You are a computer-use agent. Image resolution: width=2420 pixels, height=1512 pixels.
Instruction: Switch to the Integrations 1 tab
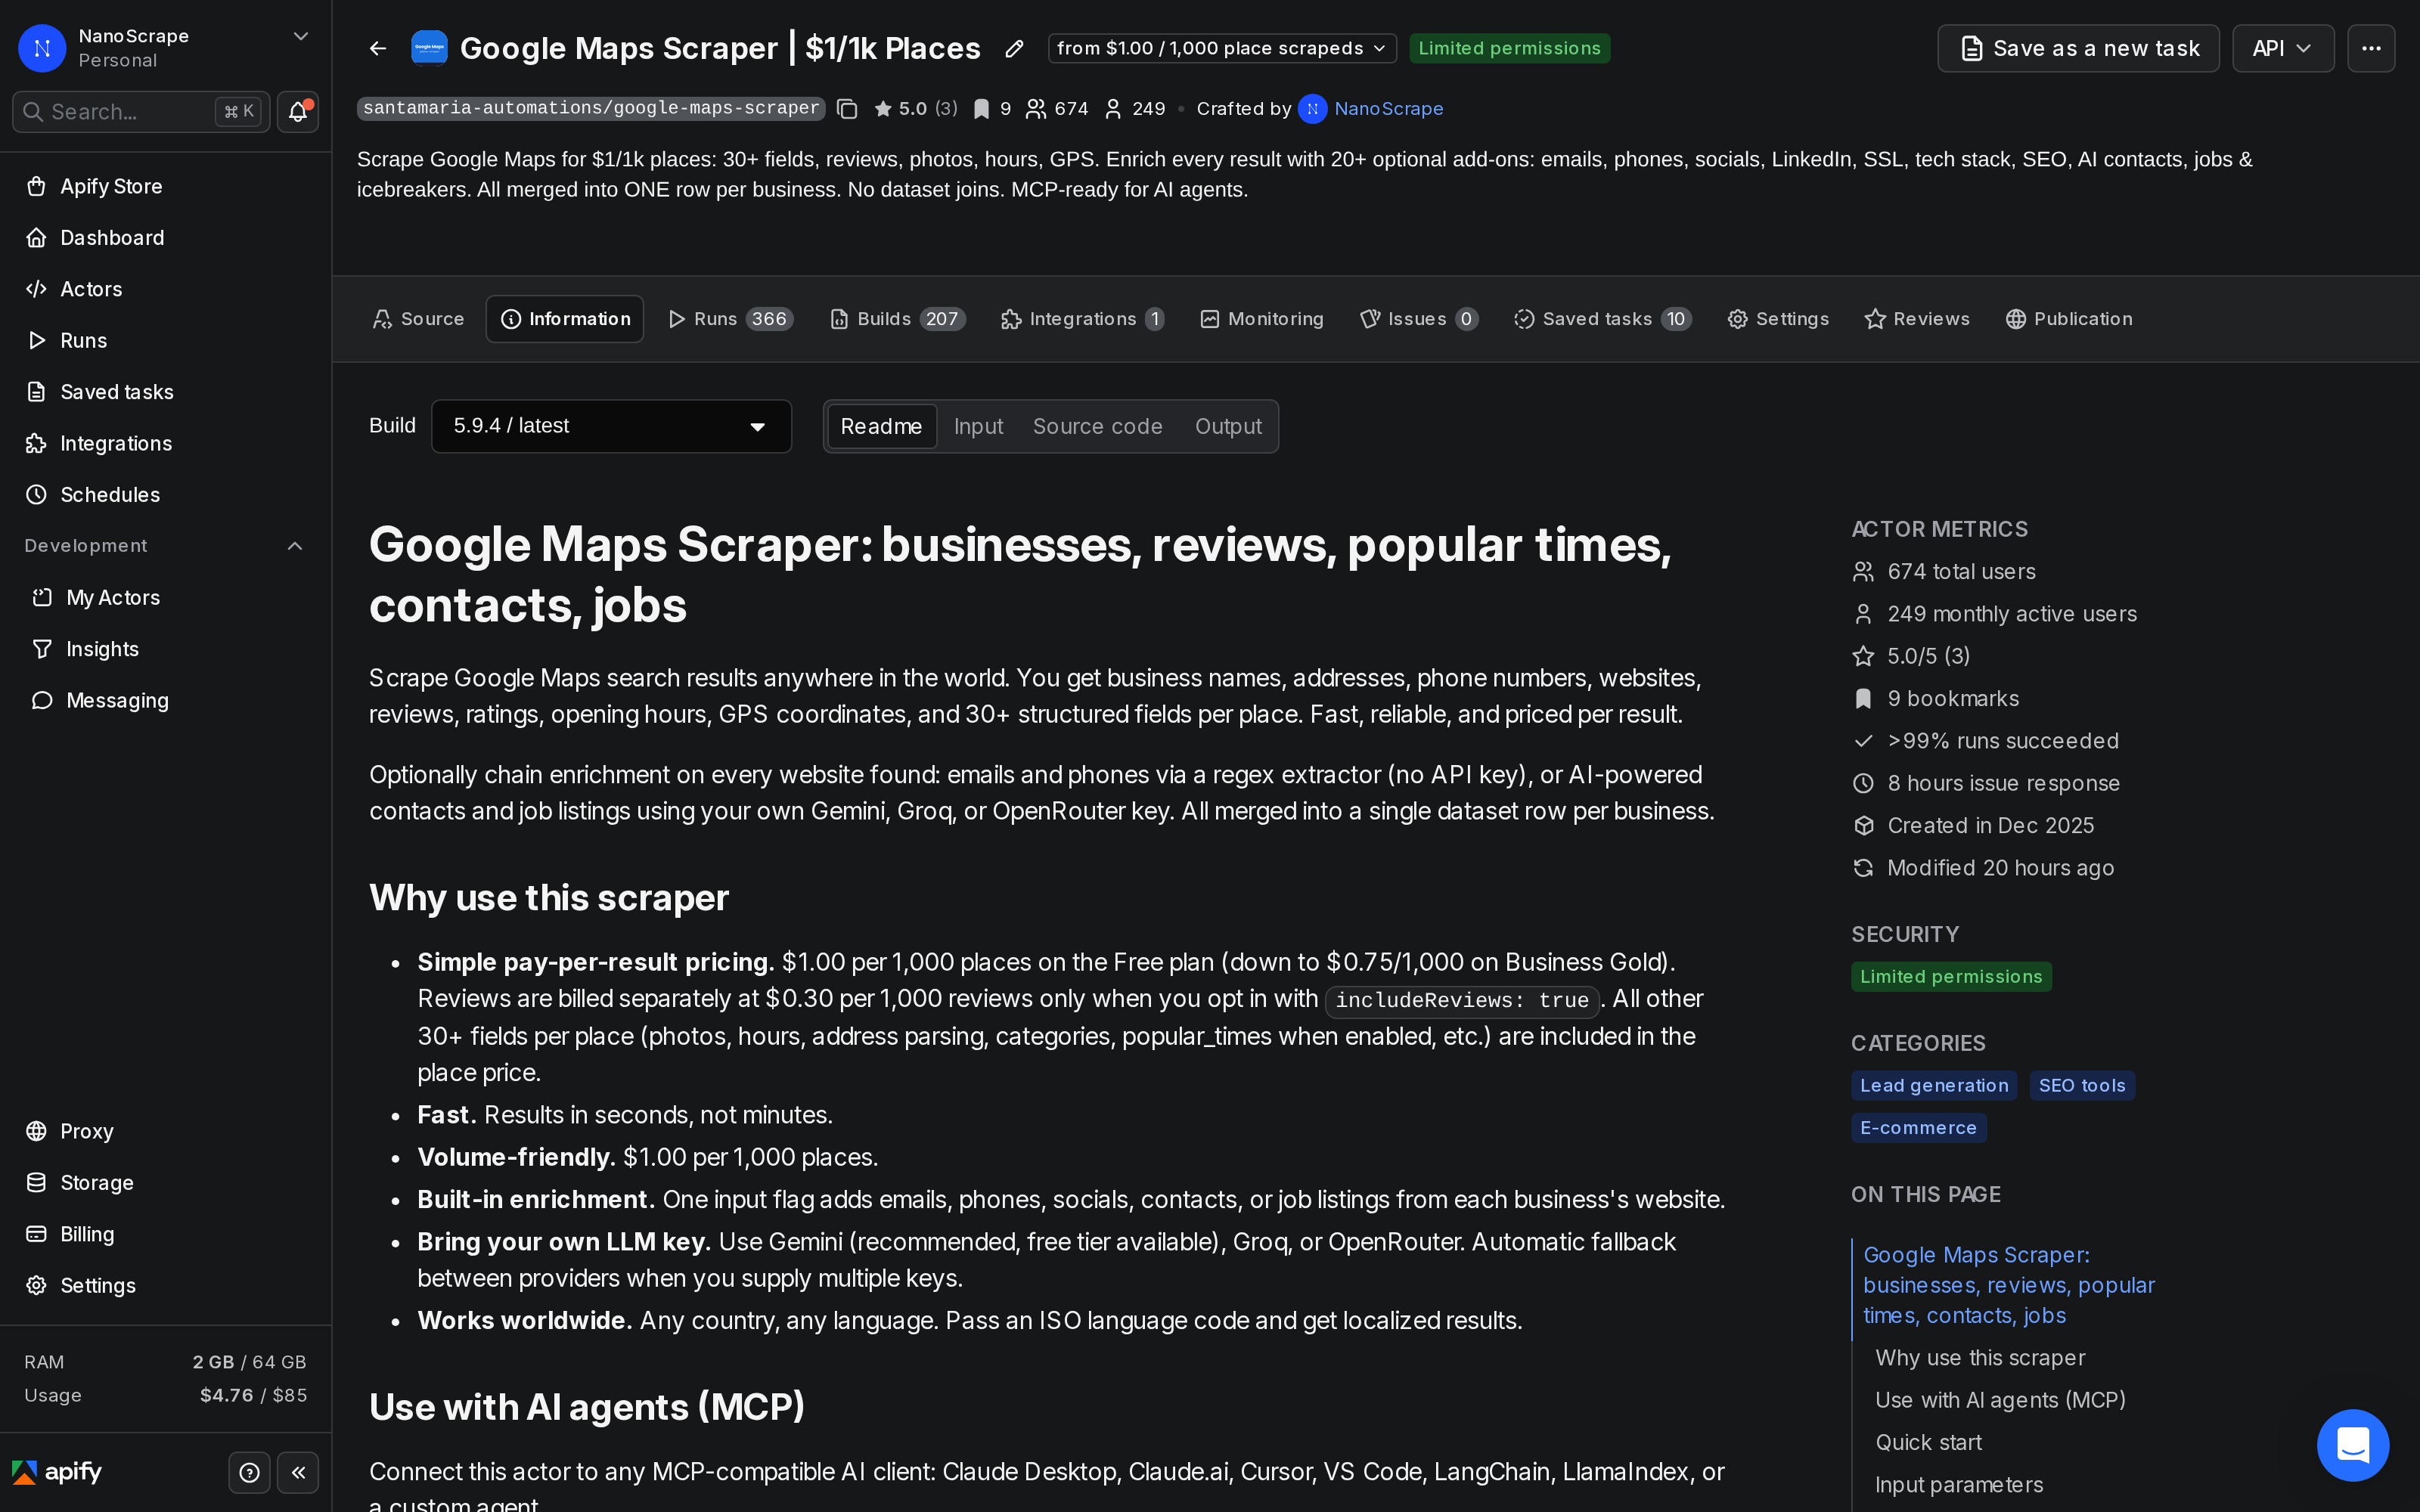(1083, 319)
